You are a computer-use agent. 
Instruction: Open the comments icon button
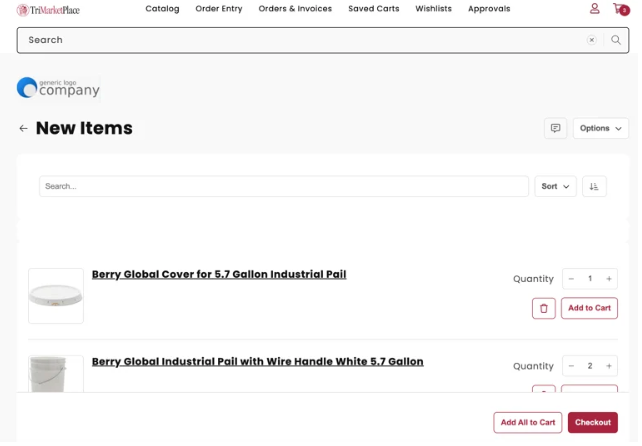tap(555, 128)
